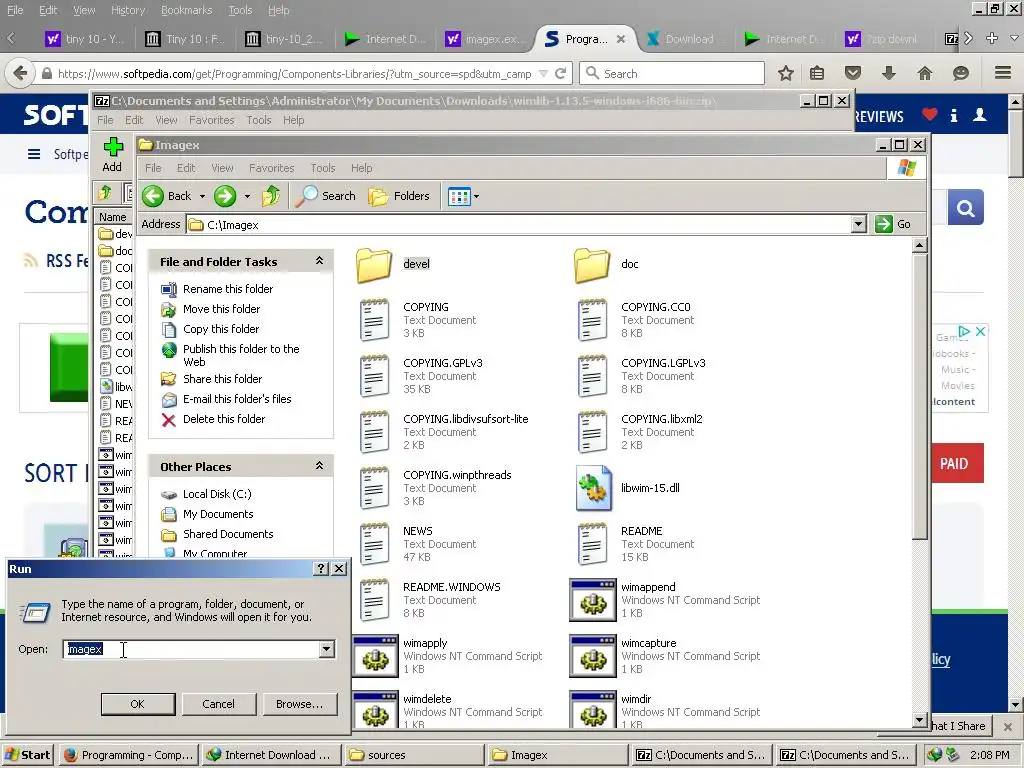Select the wimapply command script icon
This screenshot has height=768, width=1024.
point(375,656)
